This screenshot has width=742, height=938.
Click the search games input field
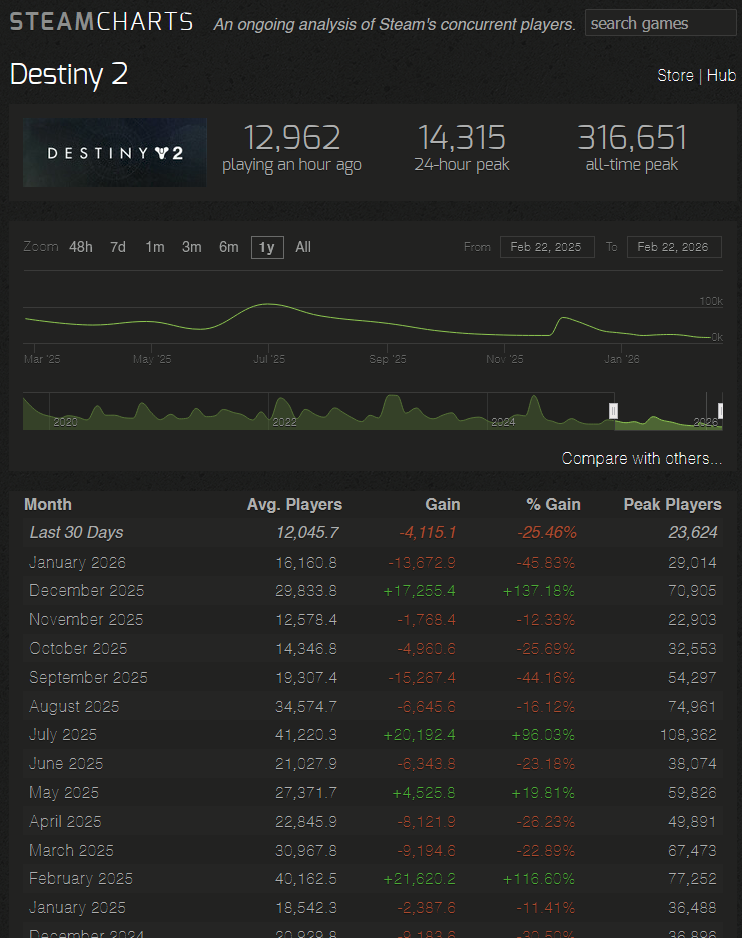click(x=660, y=23)
